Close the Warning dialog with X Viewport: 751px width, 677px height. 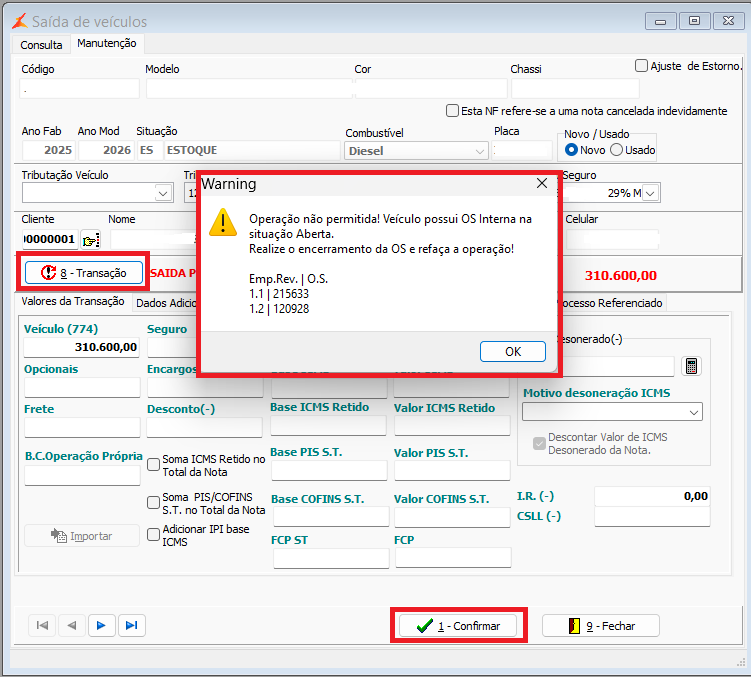(x=542, y=183)
